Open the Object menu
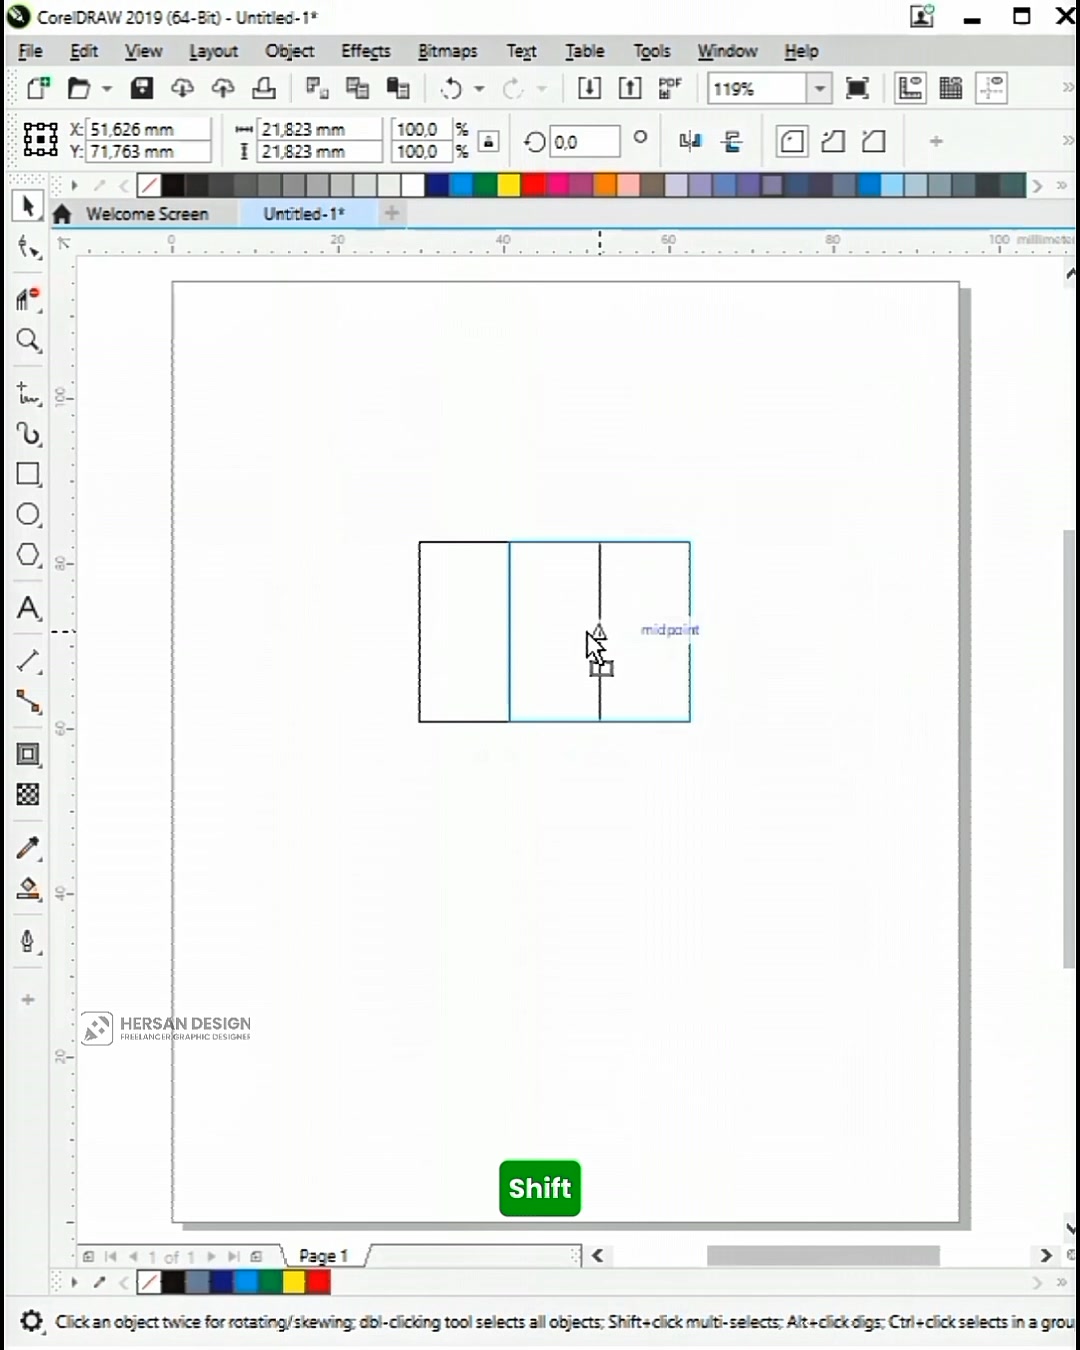The height and width of the screenshot is (1350, 1080). 290,51
